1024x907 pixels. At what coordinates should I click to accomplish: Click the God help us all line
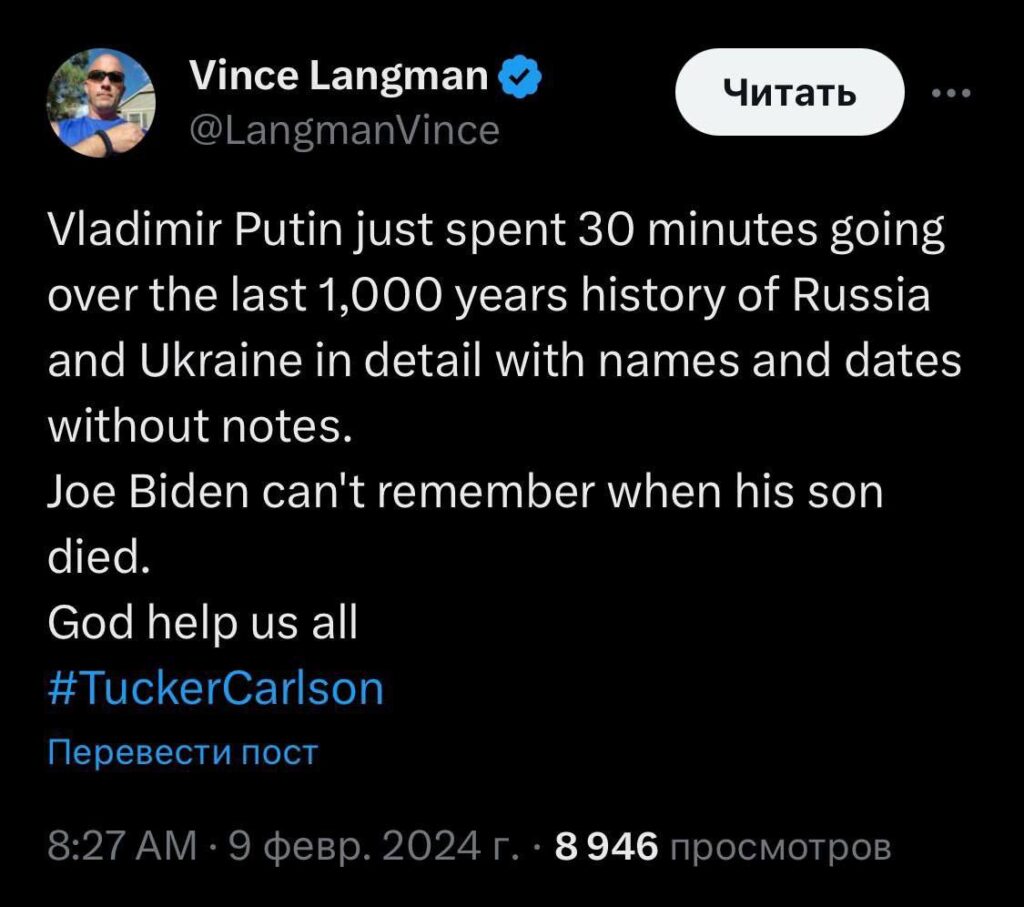(x=202, y=624)
